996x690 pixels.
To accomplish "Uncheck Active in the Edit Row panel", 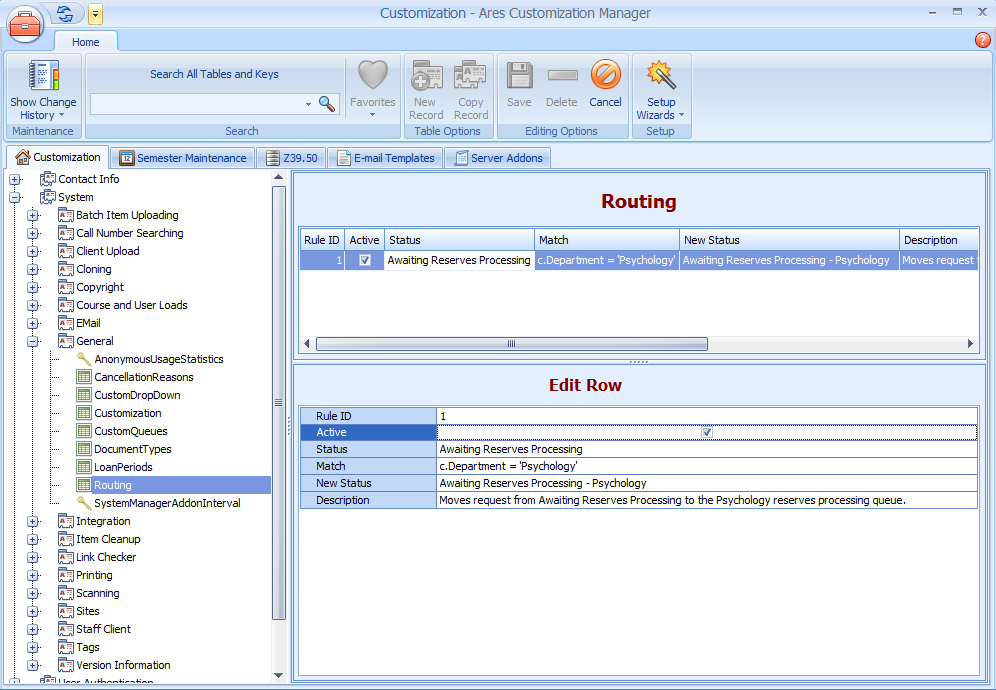I will 707,432.
